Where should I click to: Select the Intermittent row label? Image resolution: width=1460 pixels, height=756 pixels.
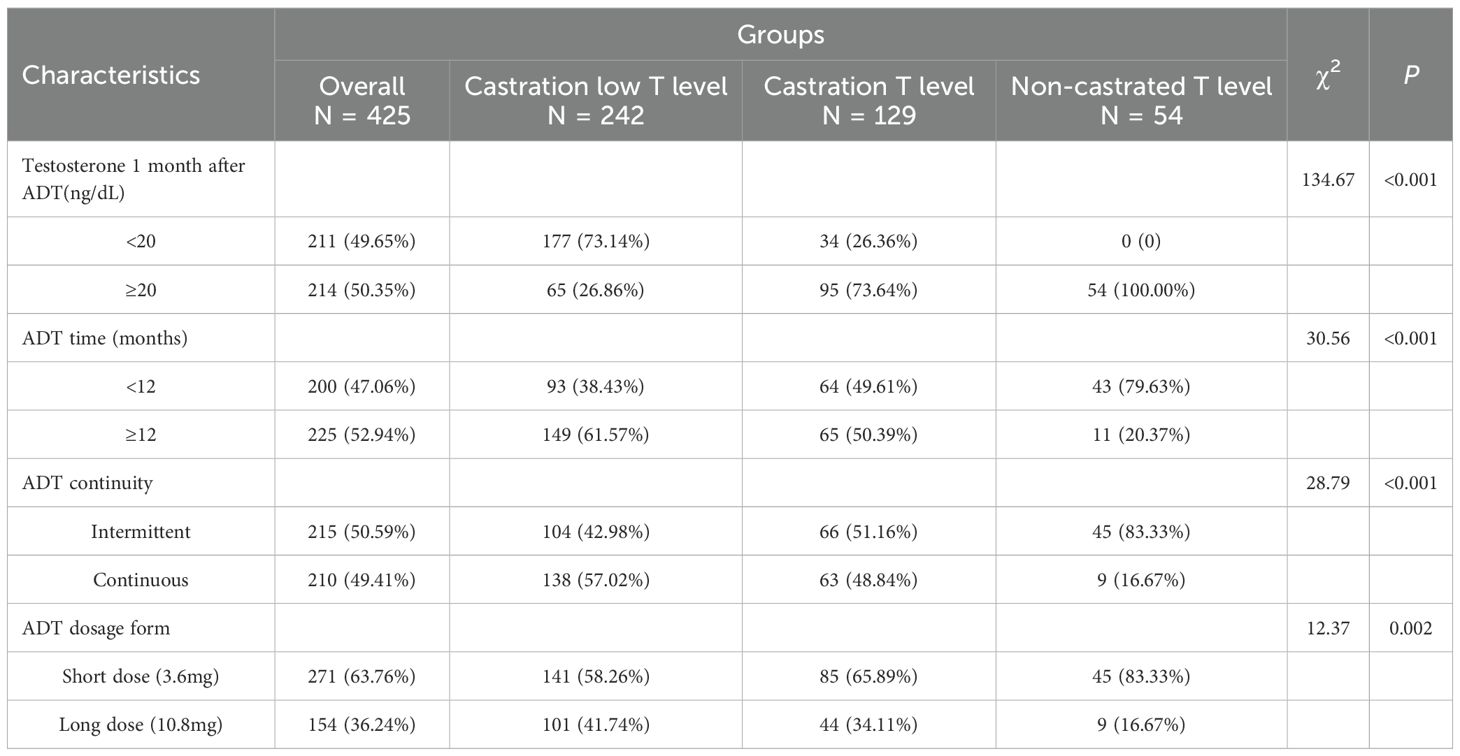141,532
